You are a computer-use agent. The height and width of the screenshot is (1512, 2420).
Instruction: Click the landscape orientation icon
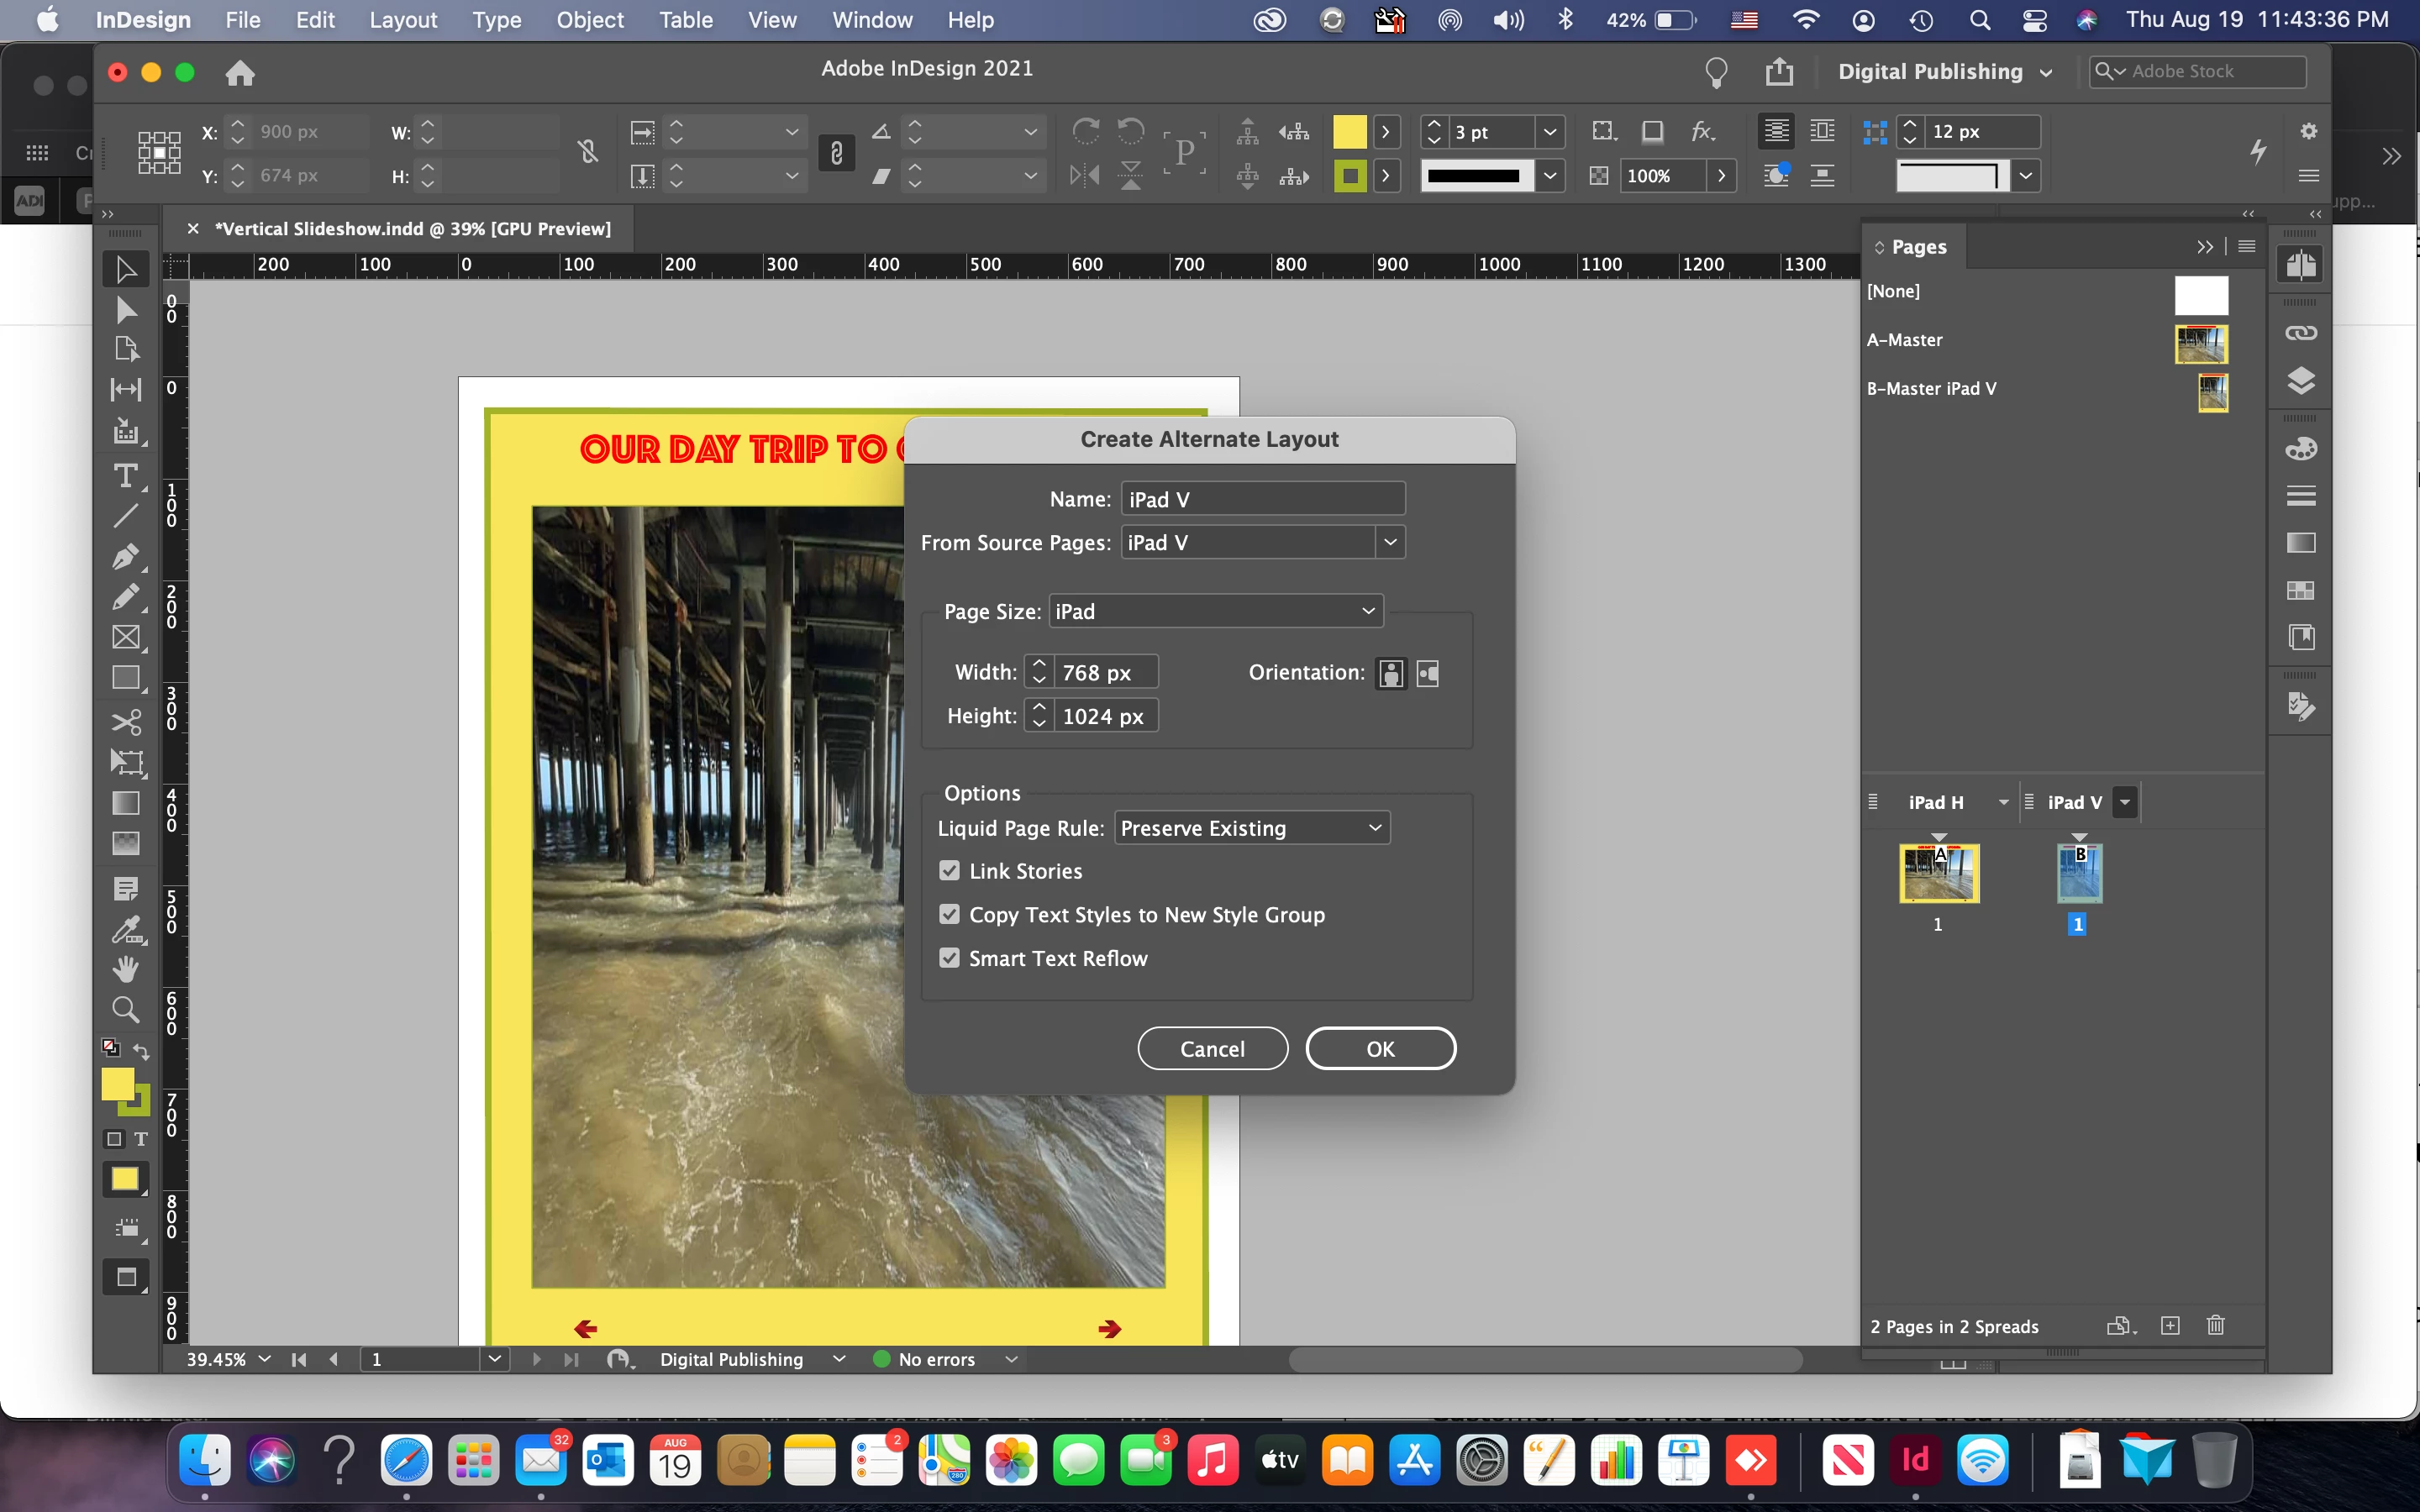coord(1428,674)
